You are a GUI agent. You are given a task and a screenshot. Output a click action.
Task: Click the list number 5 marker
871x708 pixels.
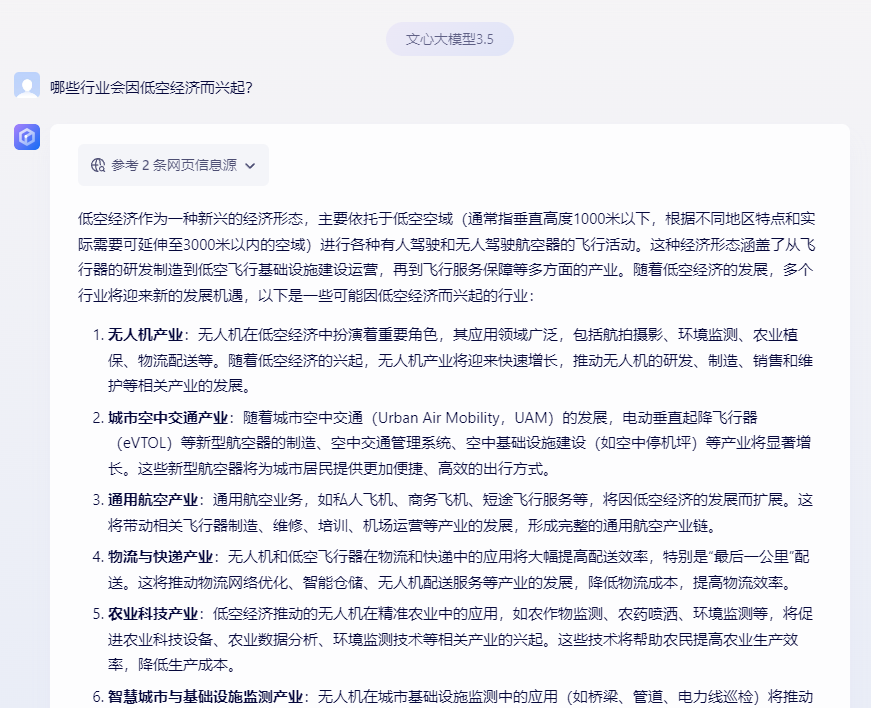[x=98, y=613]
